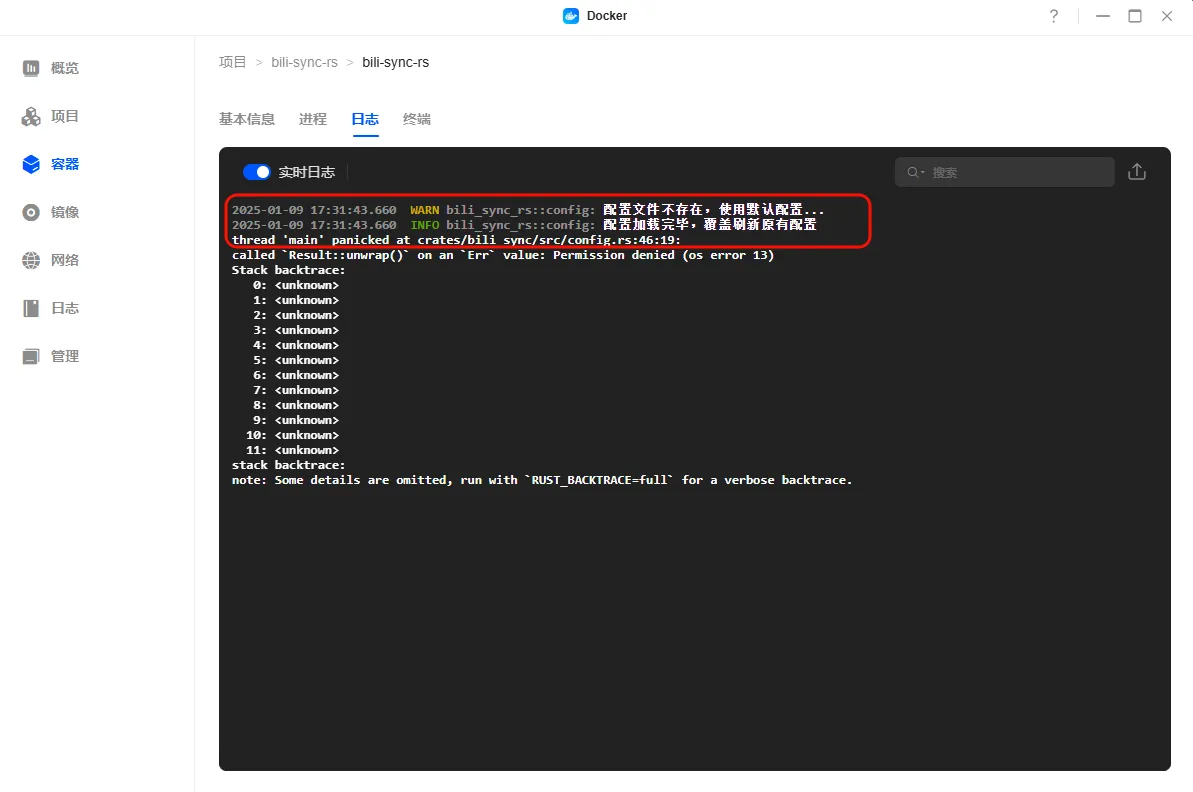Switch to the Basic Info (基本信息) tab

tap(246, 119)
